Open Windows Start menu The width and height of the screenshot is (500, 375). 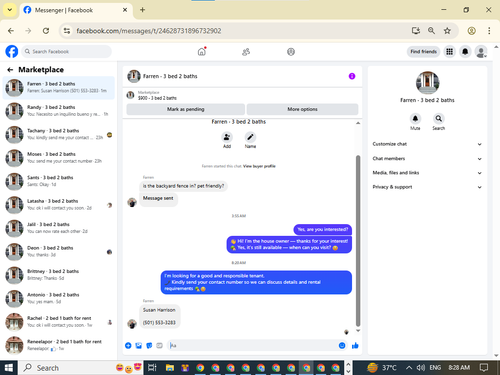(9, 368)
